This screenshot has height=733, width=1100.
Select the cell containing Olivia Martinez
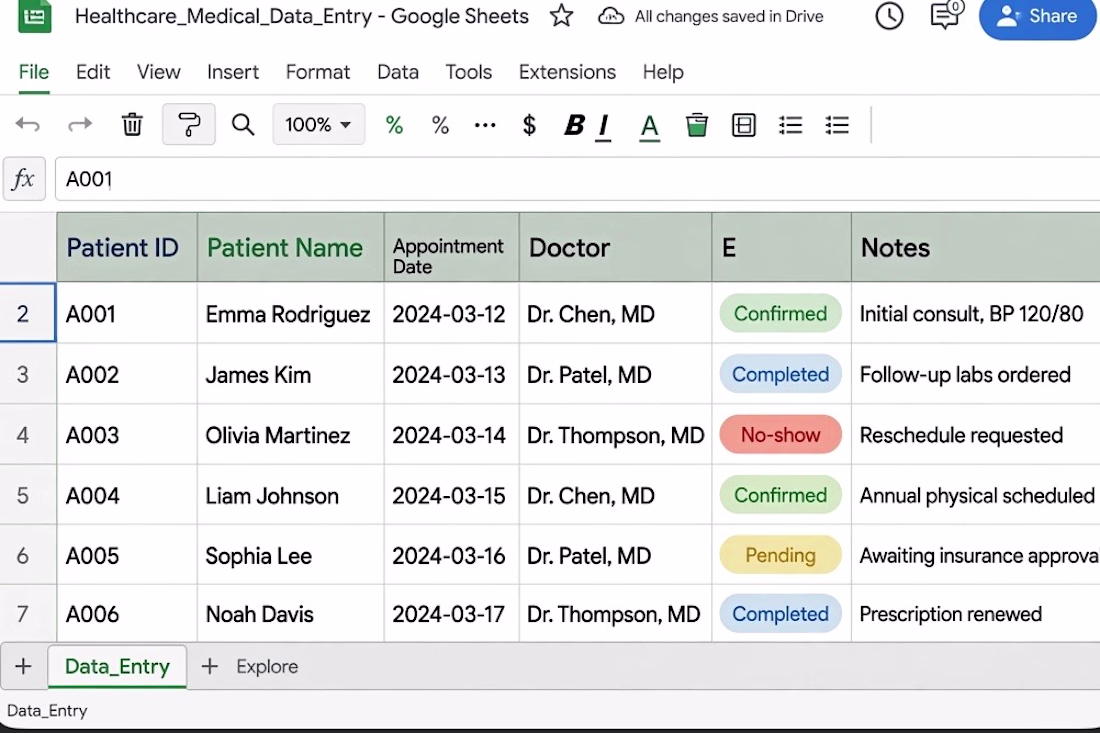pyautogui.click(x=290, y=435)
